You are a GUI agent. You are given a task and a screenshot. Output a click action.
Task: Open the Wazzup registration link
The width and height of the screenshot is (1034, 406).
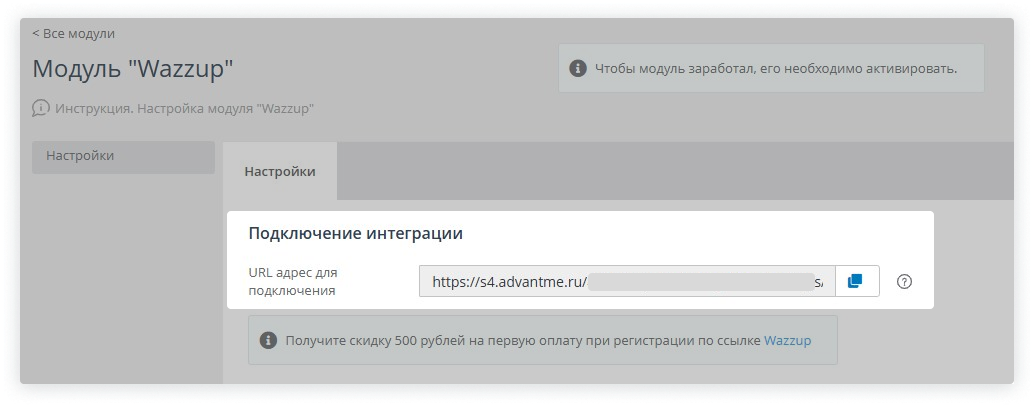(x=787, y=340)
